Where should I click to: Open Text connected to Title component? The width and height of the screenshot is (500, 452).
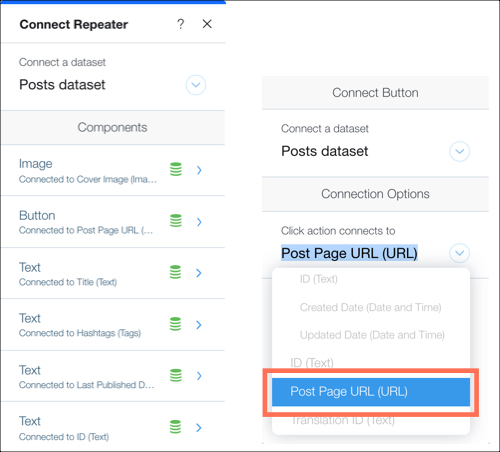[113, 273]
